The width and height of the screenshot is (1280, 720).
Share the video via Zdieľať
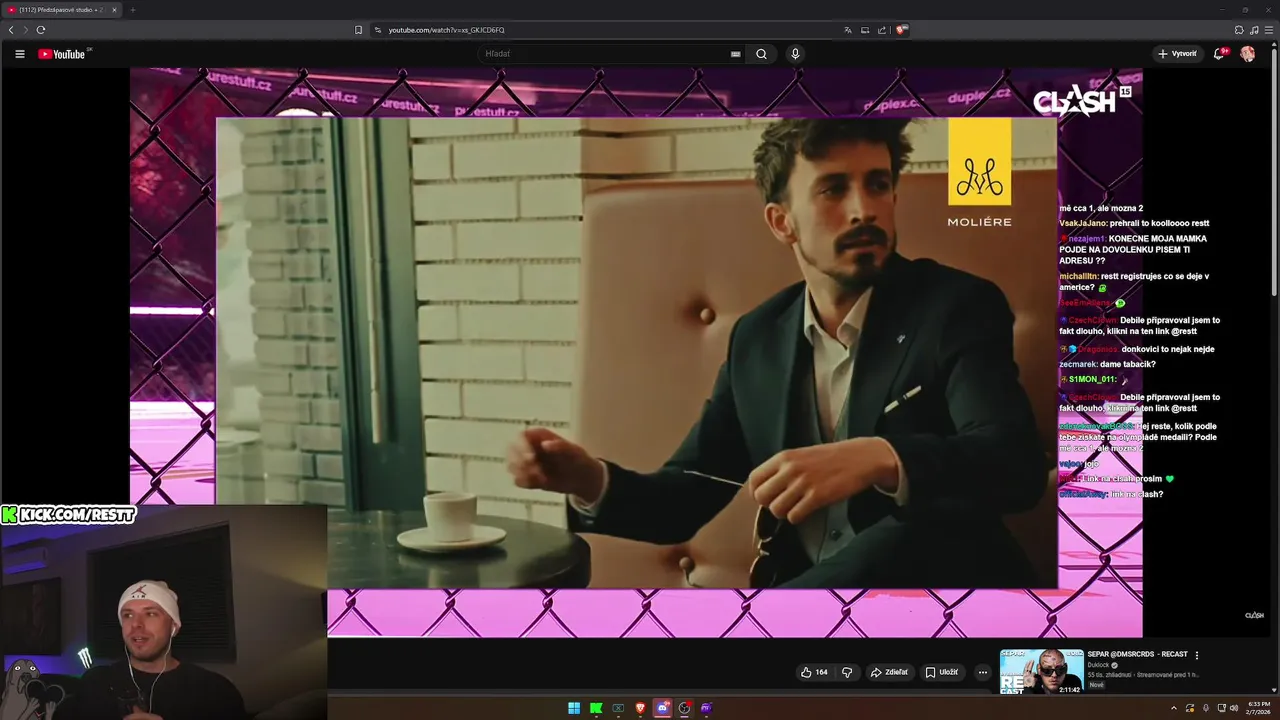tap(889, 672)
